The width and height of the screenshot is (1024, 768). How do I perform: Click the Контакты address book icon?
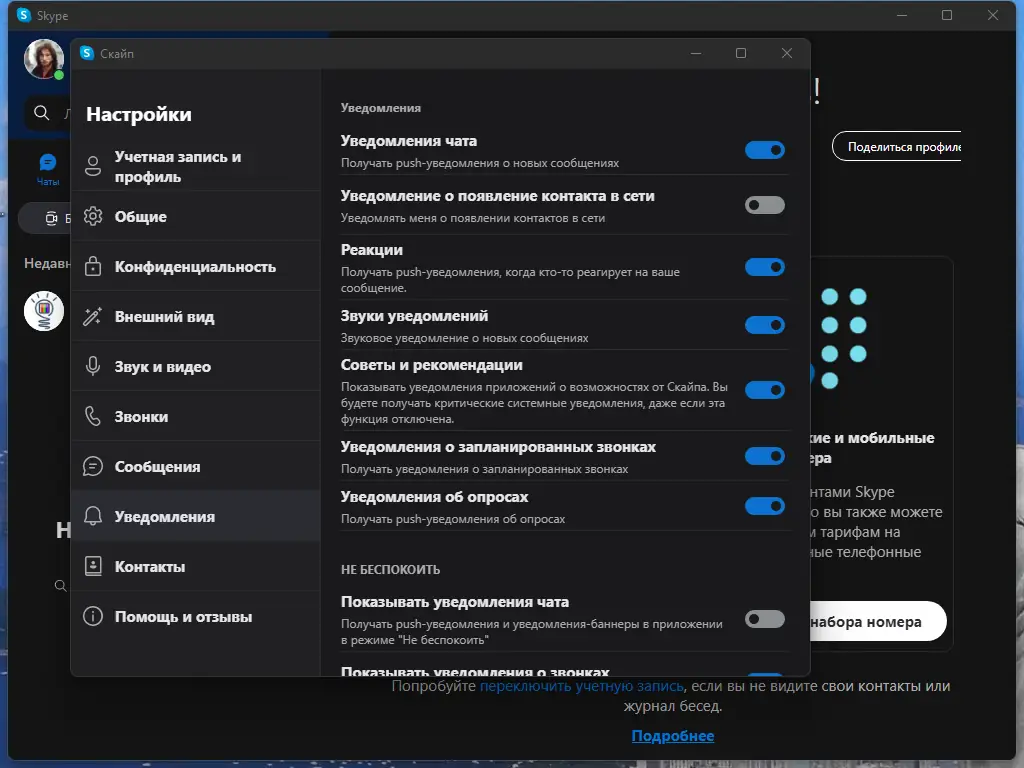(x=93, y=566)
